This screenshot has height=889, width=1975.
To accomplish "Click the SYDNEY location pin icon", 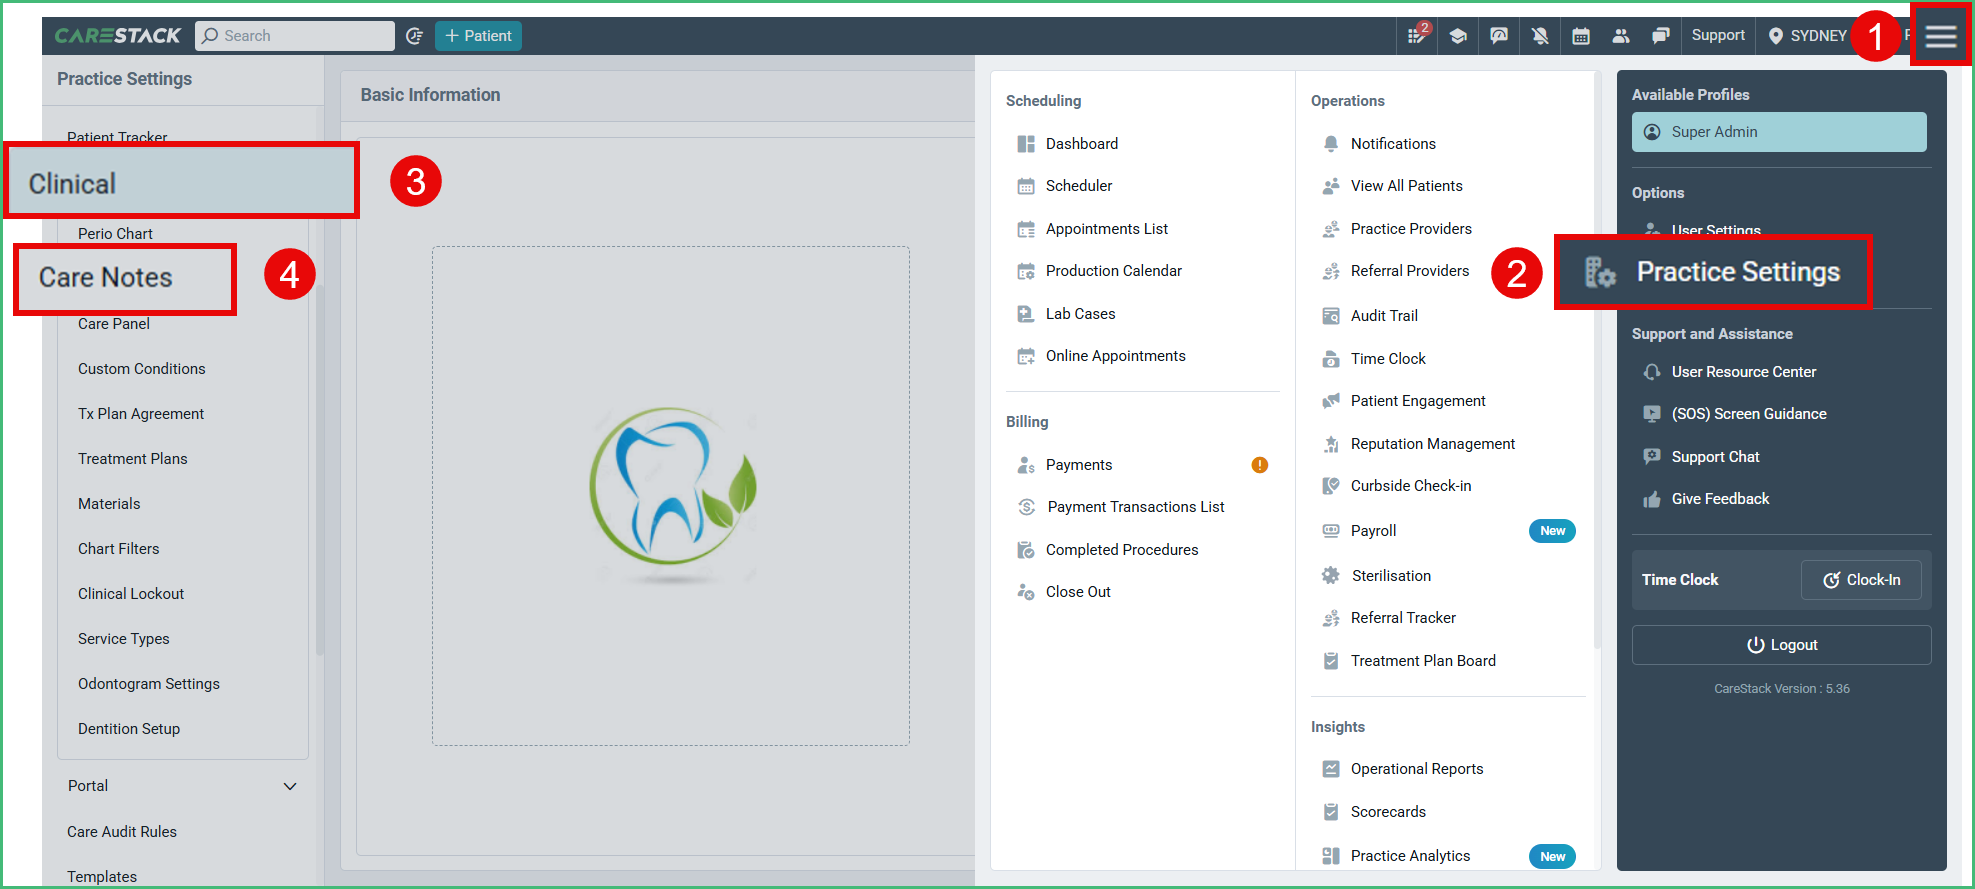I will pos(1776,36).
